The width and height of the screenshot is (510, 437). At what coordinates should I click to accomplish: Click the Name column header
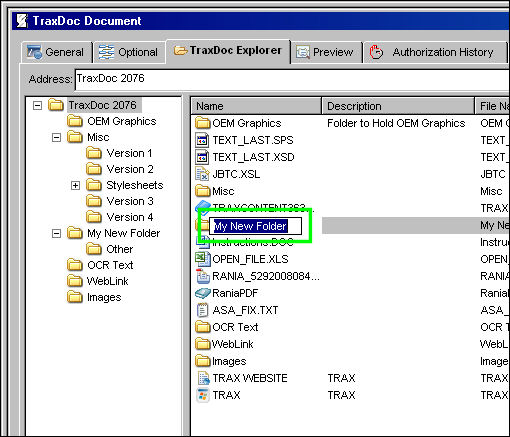tap(256, 106)
